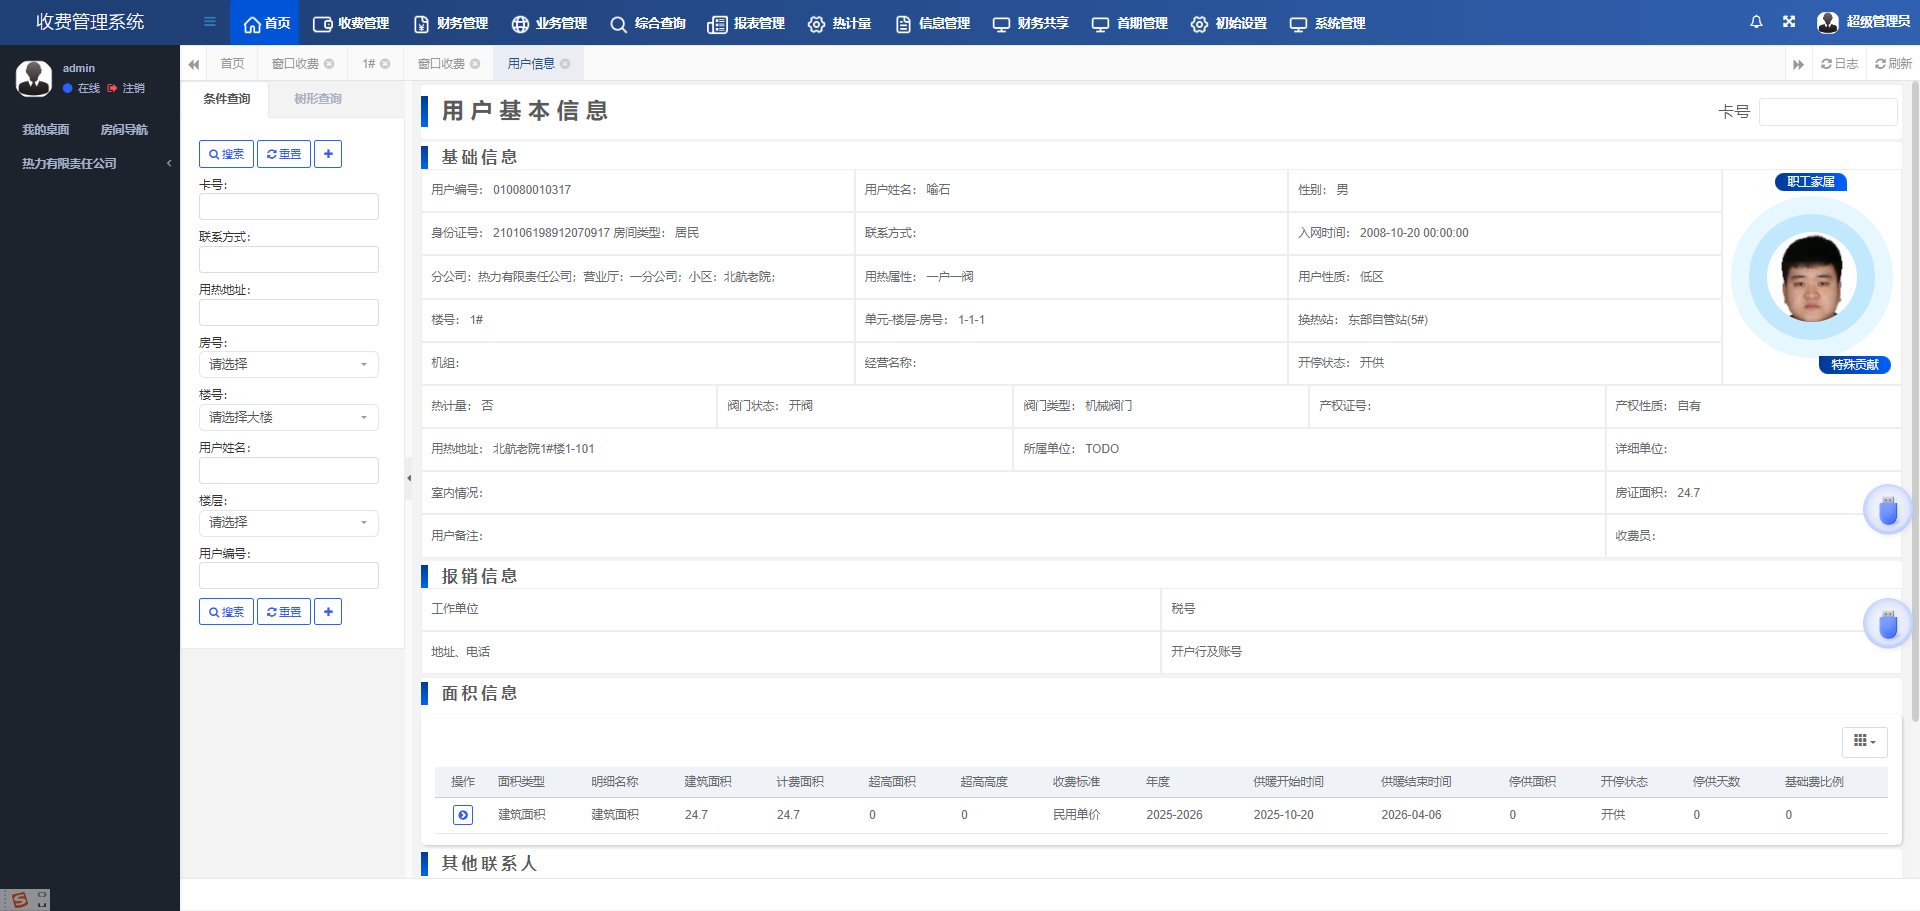This screenshot has width=1920, height=911.
Task: Open the 房号 dropdown
Action: (288, 365)
